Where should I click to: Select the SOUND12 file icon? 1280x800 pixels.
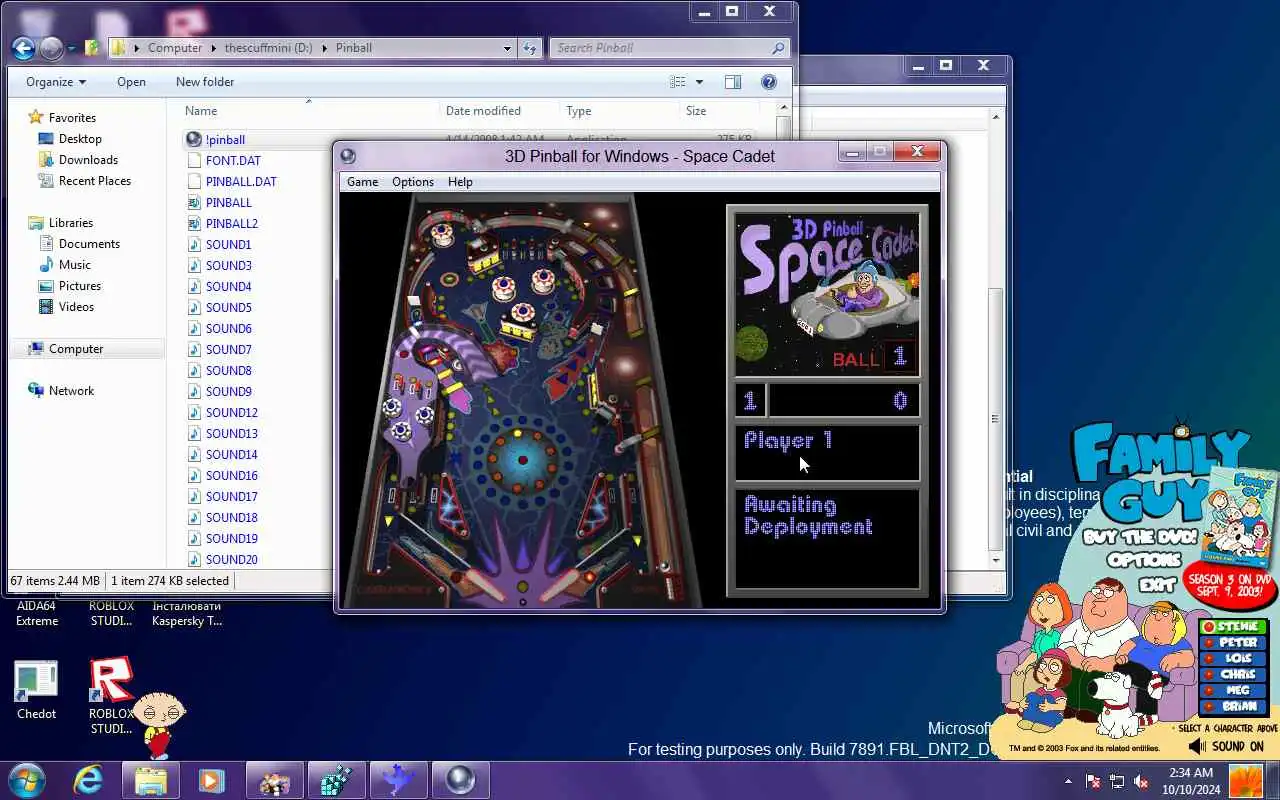(x=195, y=412)
